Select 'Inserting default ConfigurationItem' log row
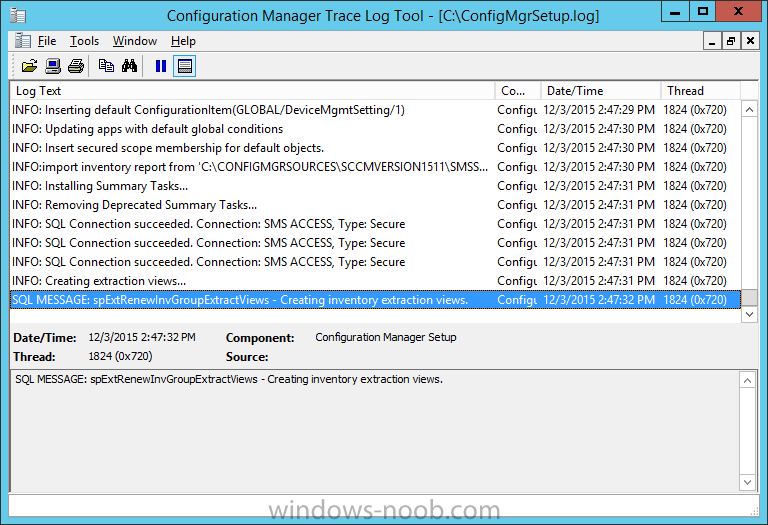 (375, 110)
